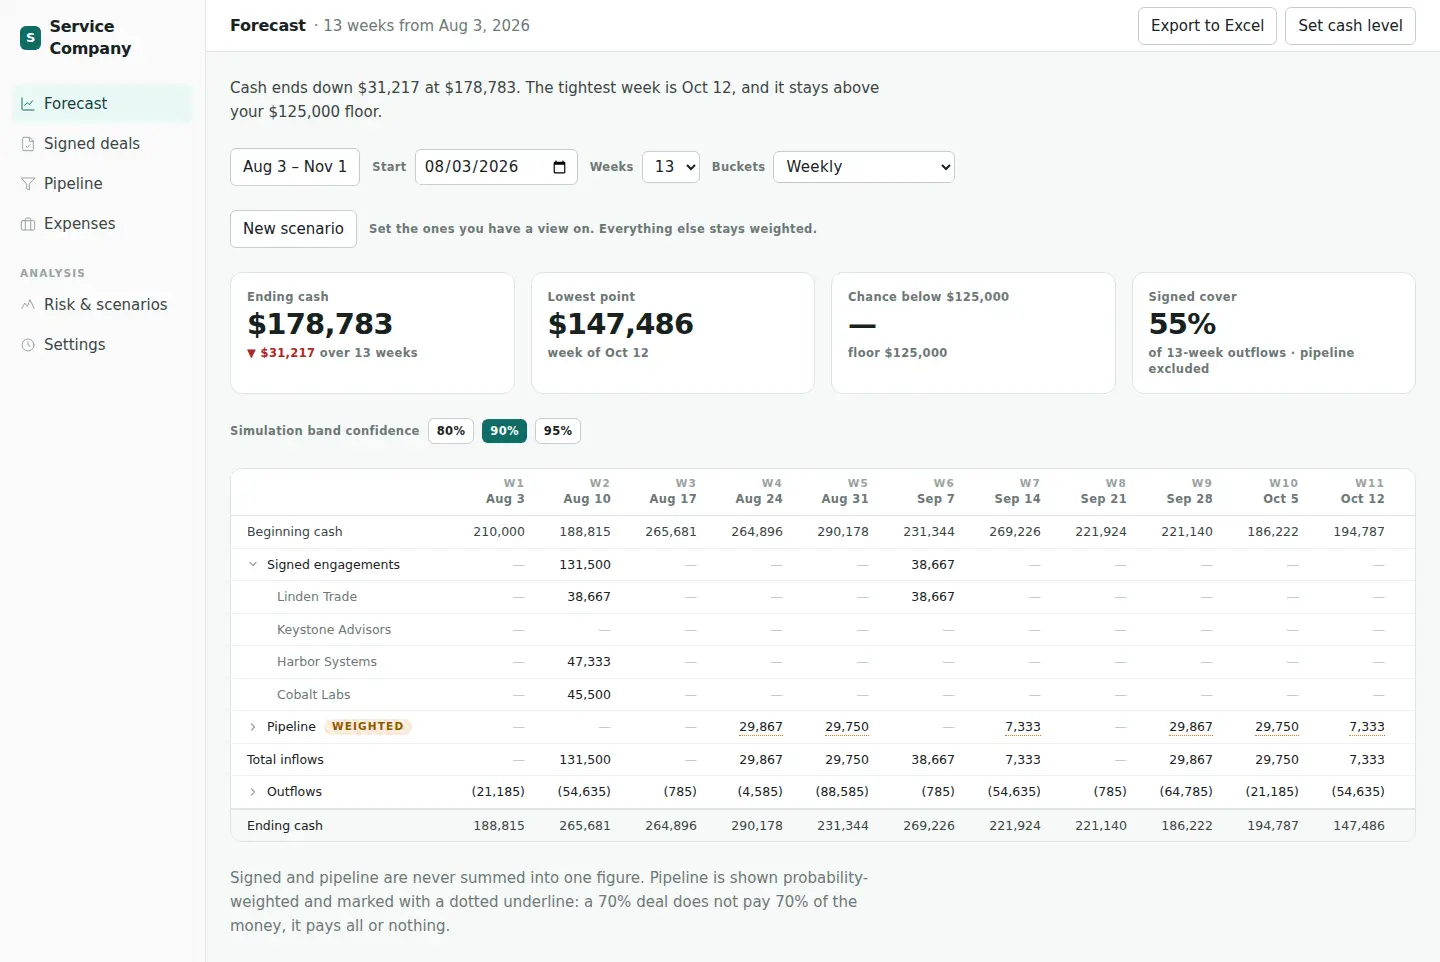This screenshot has height=962, width=1440.
Task: Select 95% simulation band confidence
Action: (x=558, y=431)
